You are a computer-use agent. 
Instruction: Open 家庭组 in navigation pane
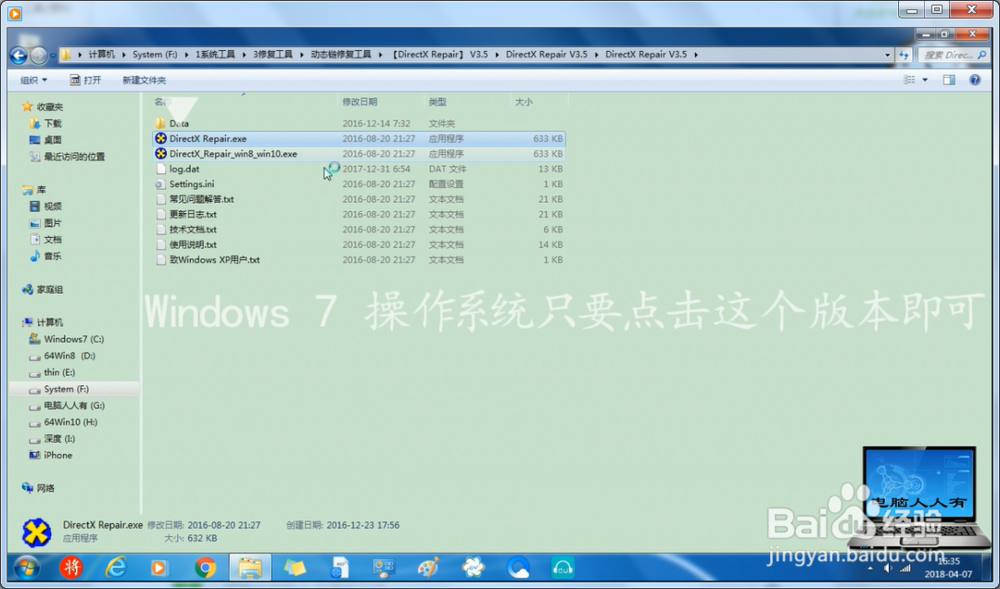pyautogui.click(x=43, y=289)
